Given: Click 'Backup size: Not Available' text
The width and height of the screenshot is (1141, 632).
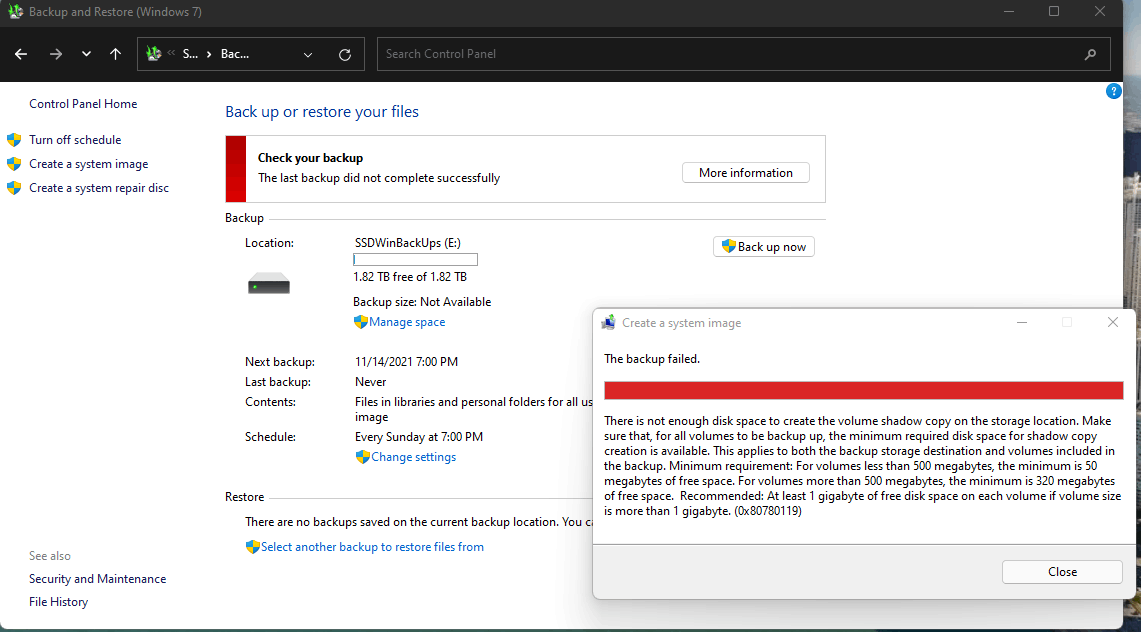Looking at the screenshot, I should tap(422, 302).
